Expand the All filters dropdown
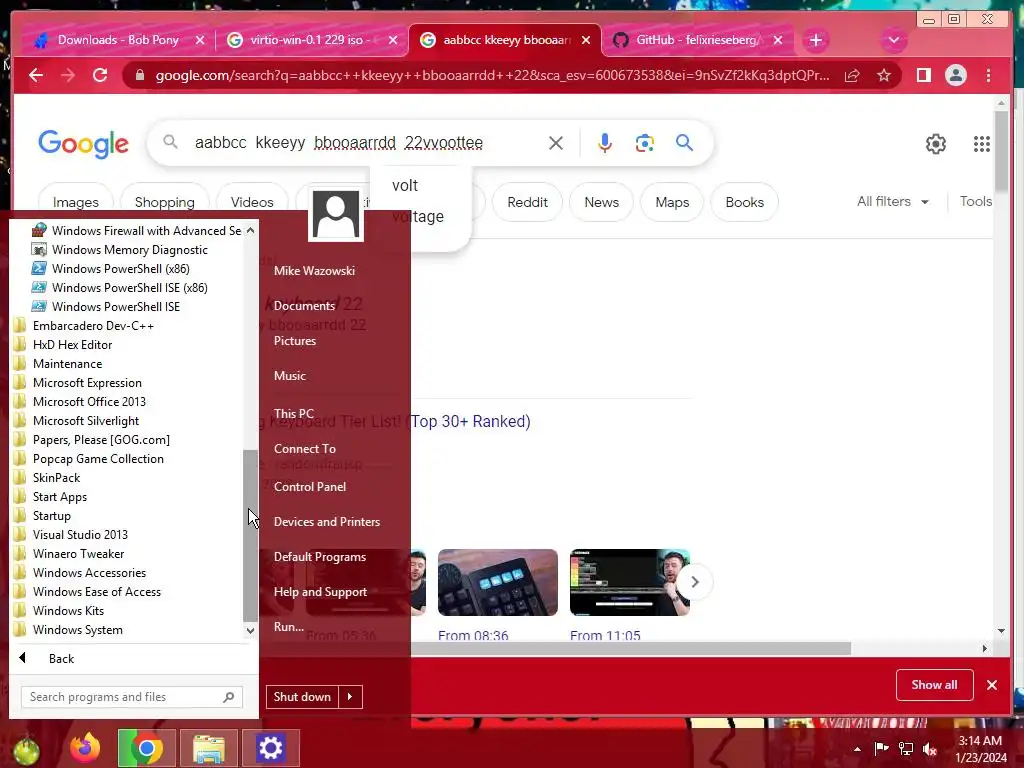Viewport: 1024px width, 768px height. tap(893, 202)
